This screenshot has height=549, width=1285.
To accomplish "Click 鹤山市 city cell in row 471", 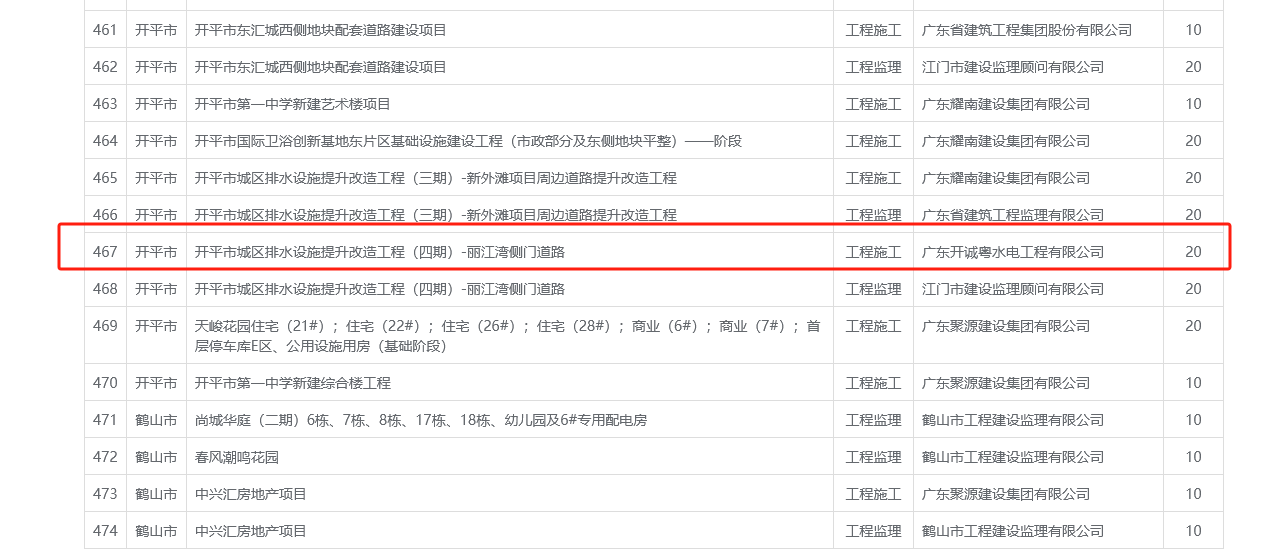I will click(x=156, y=420).
